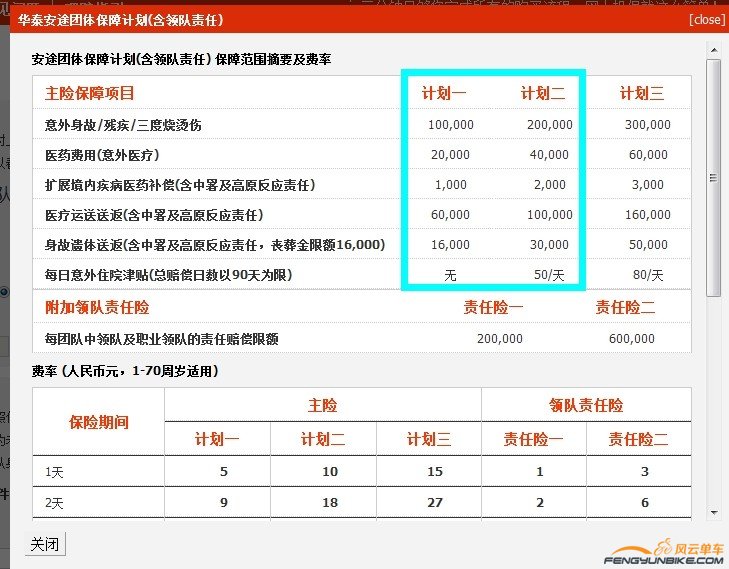Click the 责任险二 header in coverage table
Image resolution: width=729 pixels, height=569 pixels.
(x=625, y=307)
